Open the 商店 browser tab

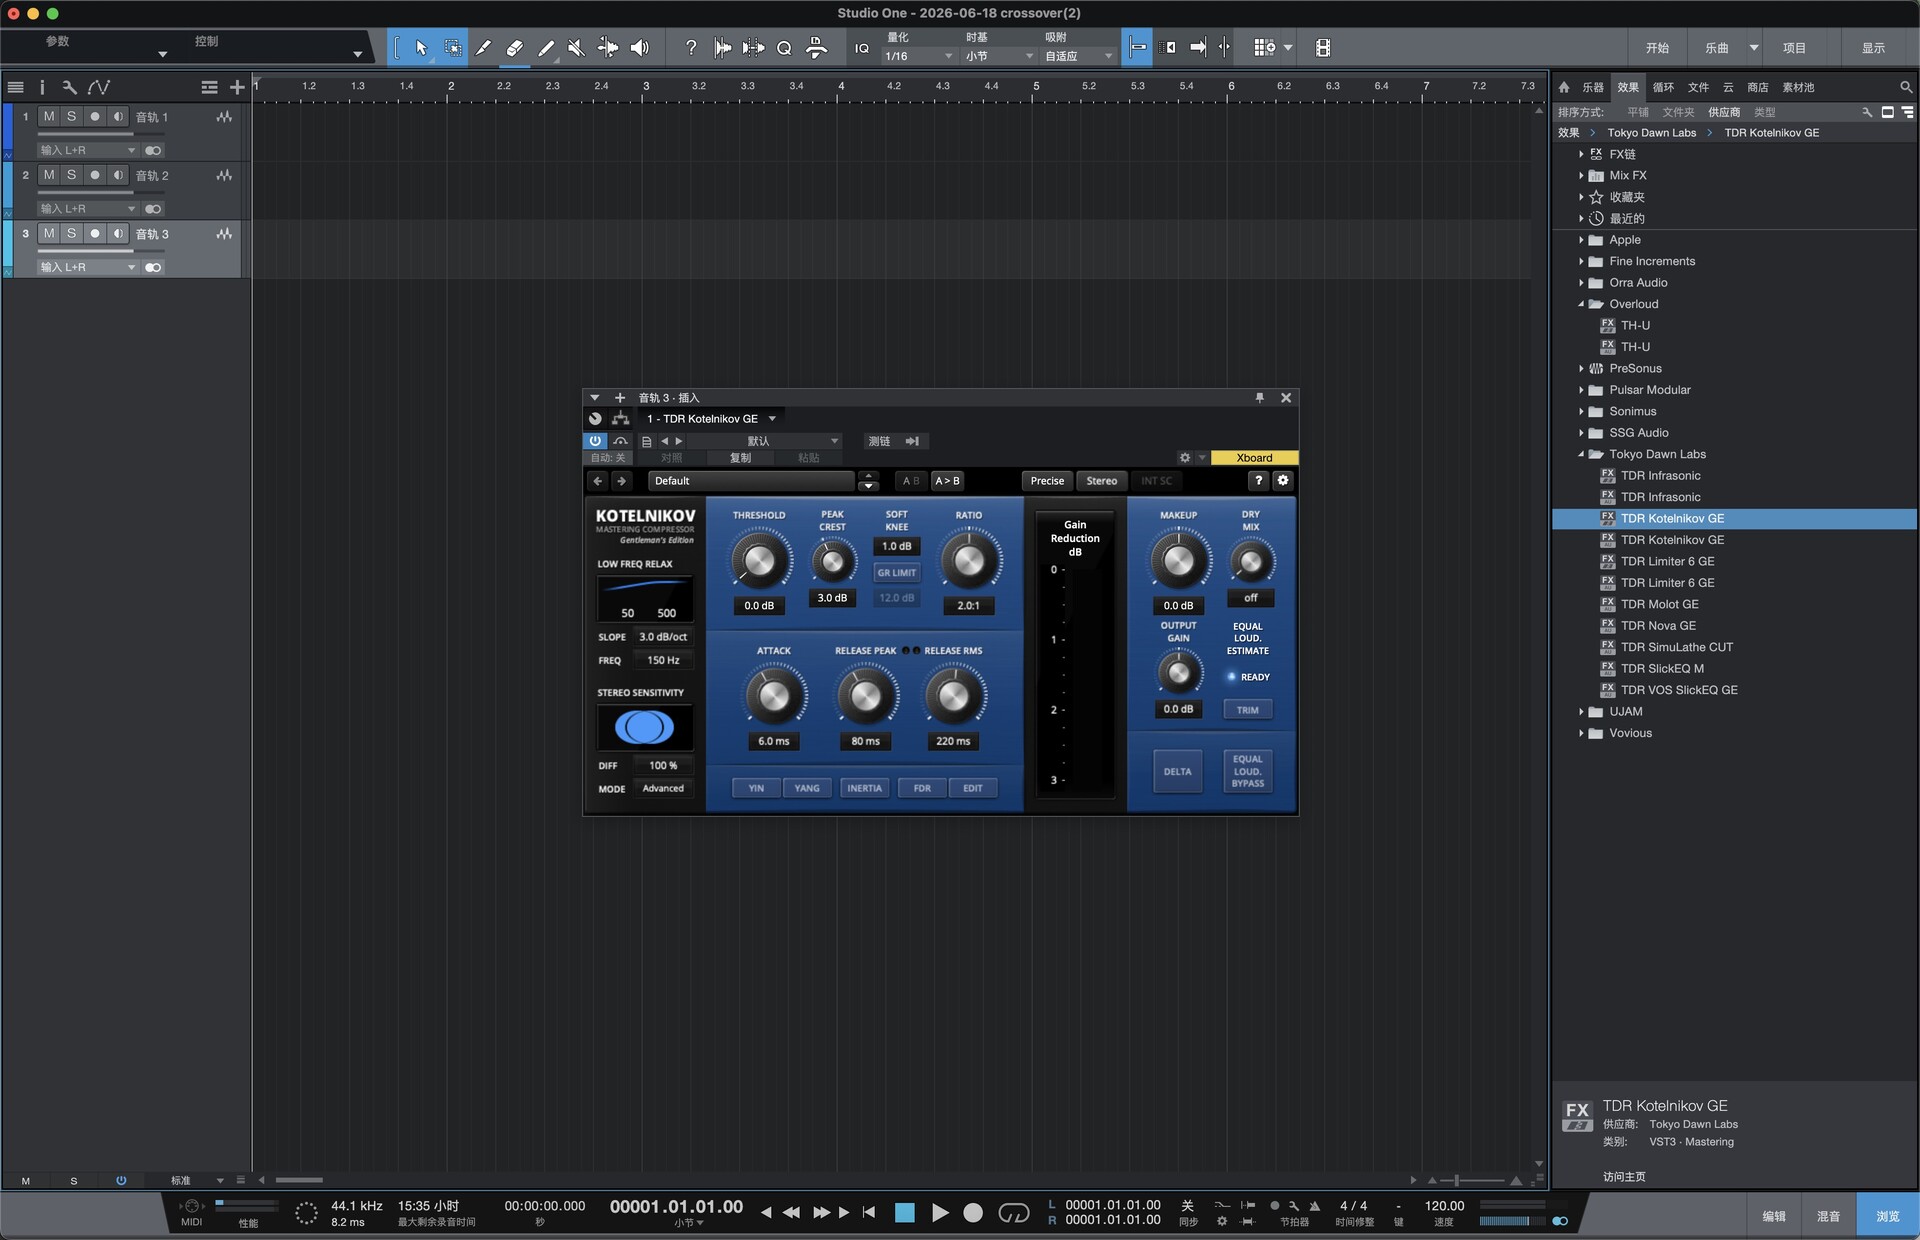[x=1758, y=88]
